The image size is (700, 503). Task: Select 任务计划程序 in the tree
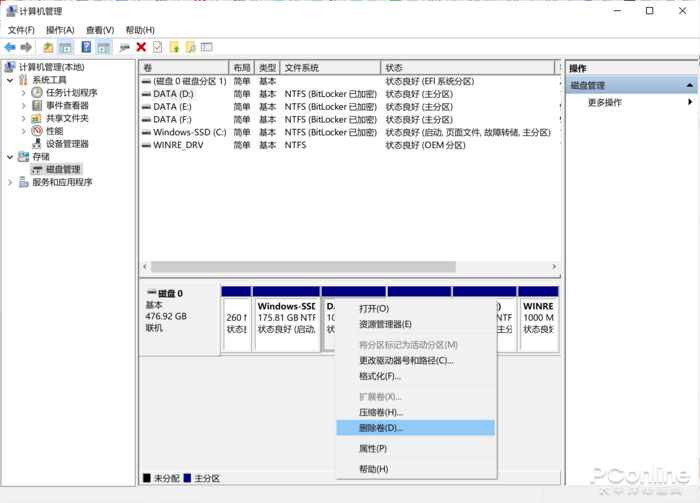71,93
